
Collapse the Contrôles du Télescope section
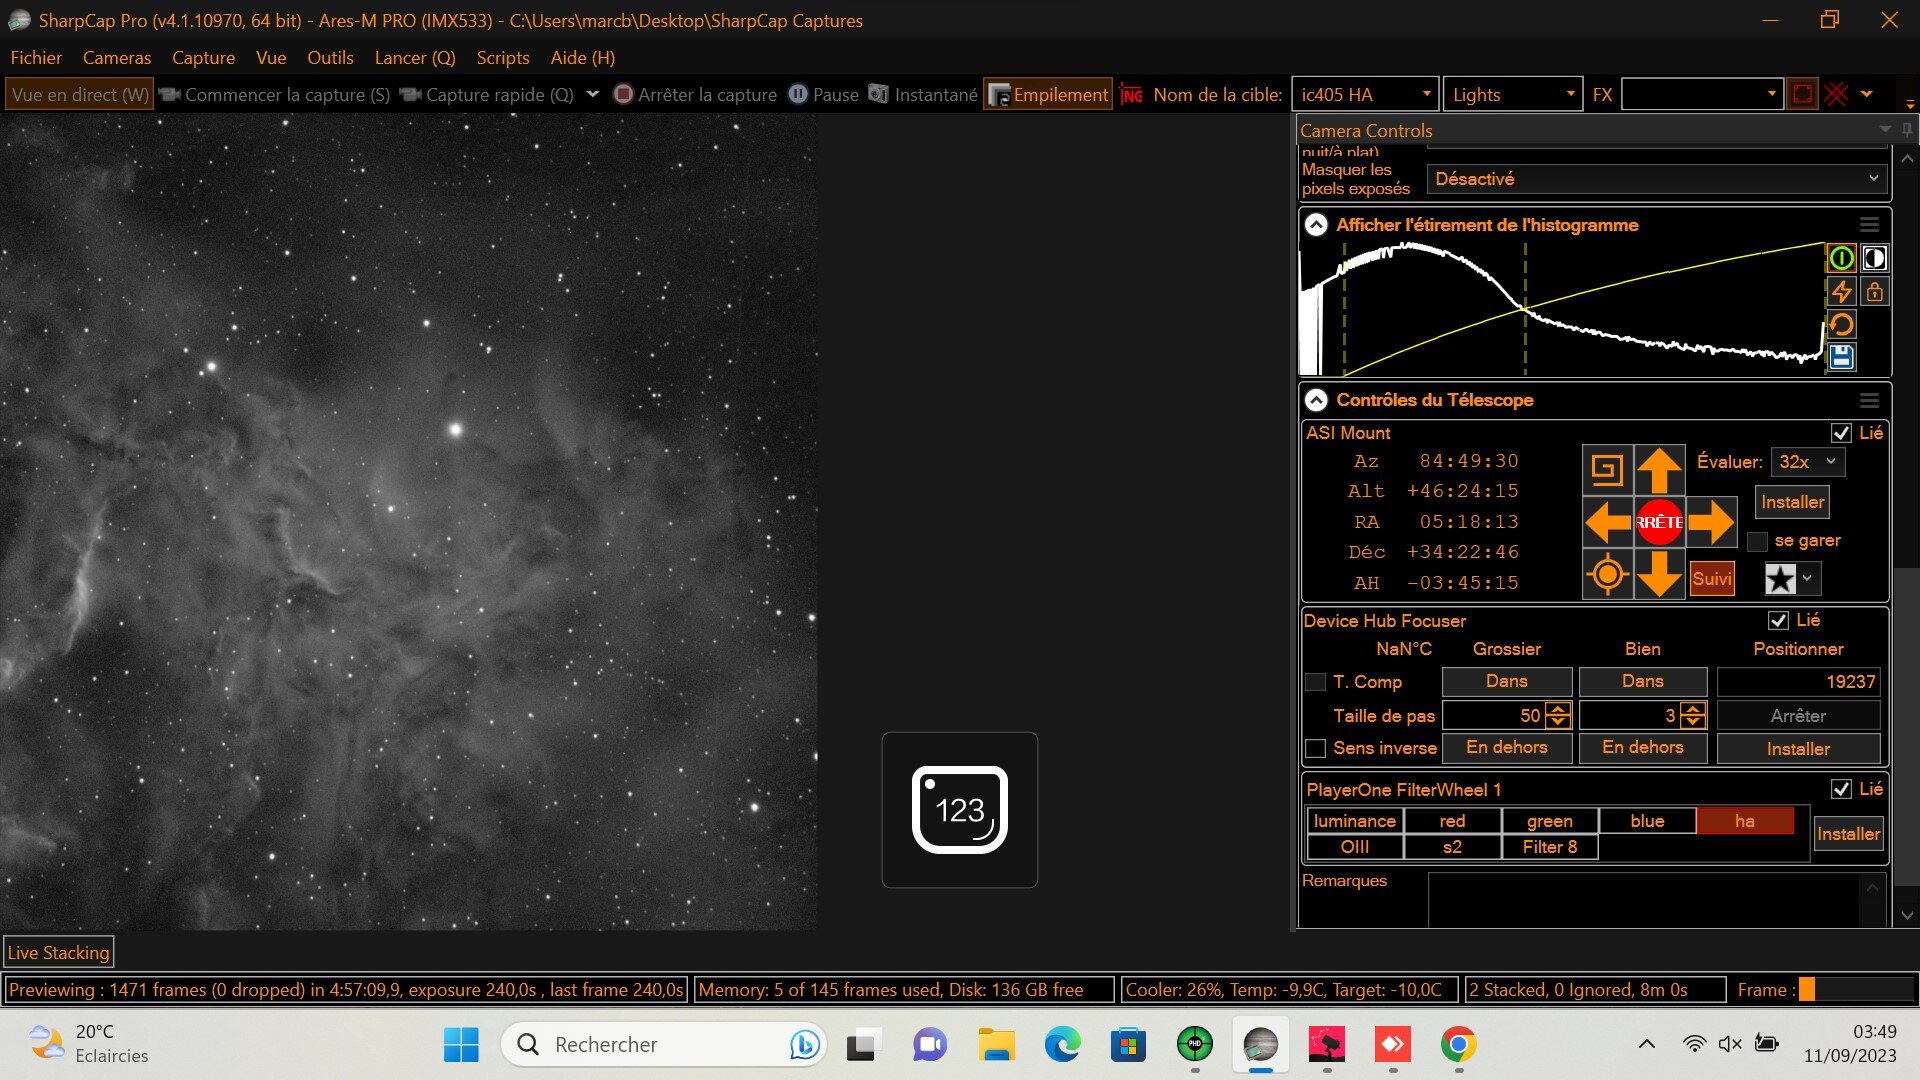tap(1316, 400)
